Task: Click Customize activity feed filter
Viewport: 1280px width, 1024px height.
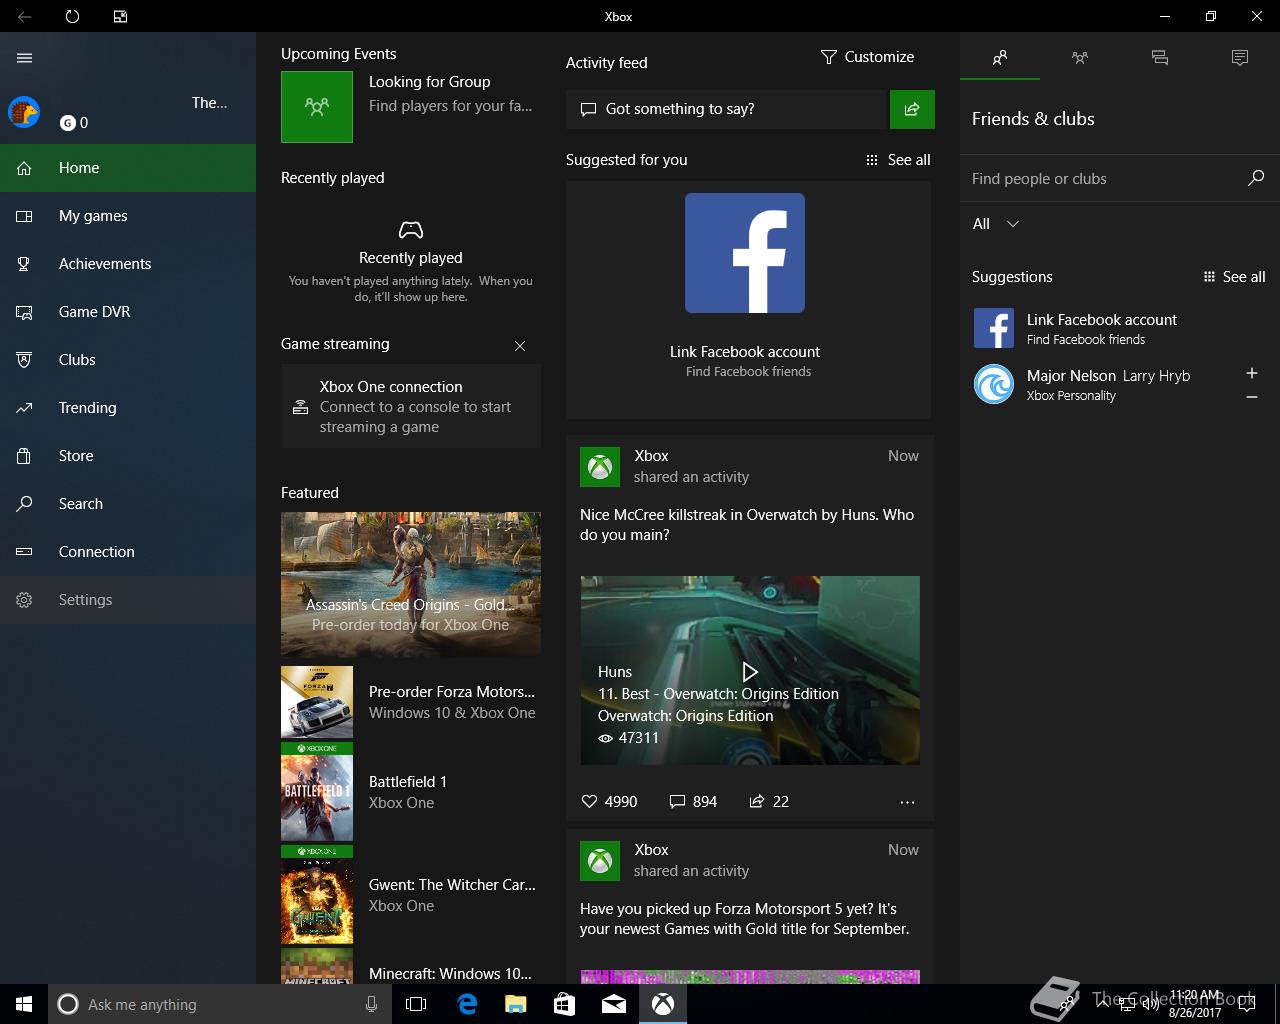Action: 867,57
